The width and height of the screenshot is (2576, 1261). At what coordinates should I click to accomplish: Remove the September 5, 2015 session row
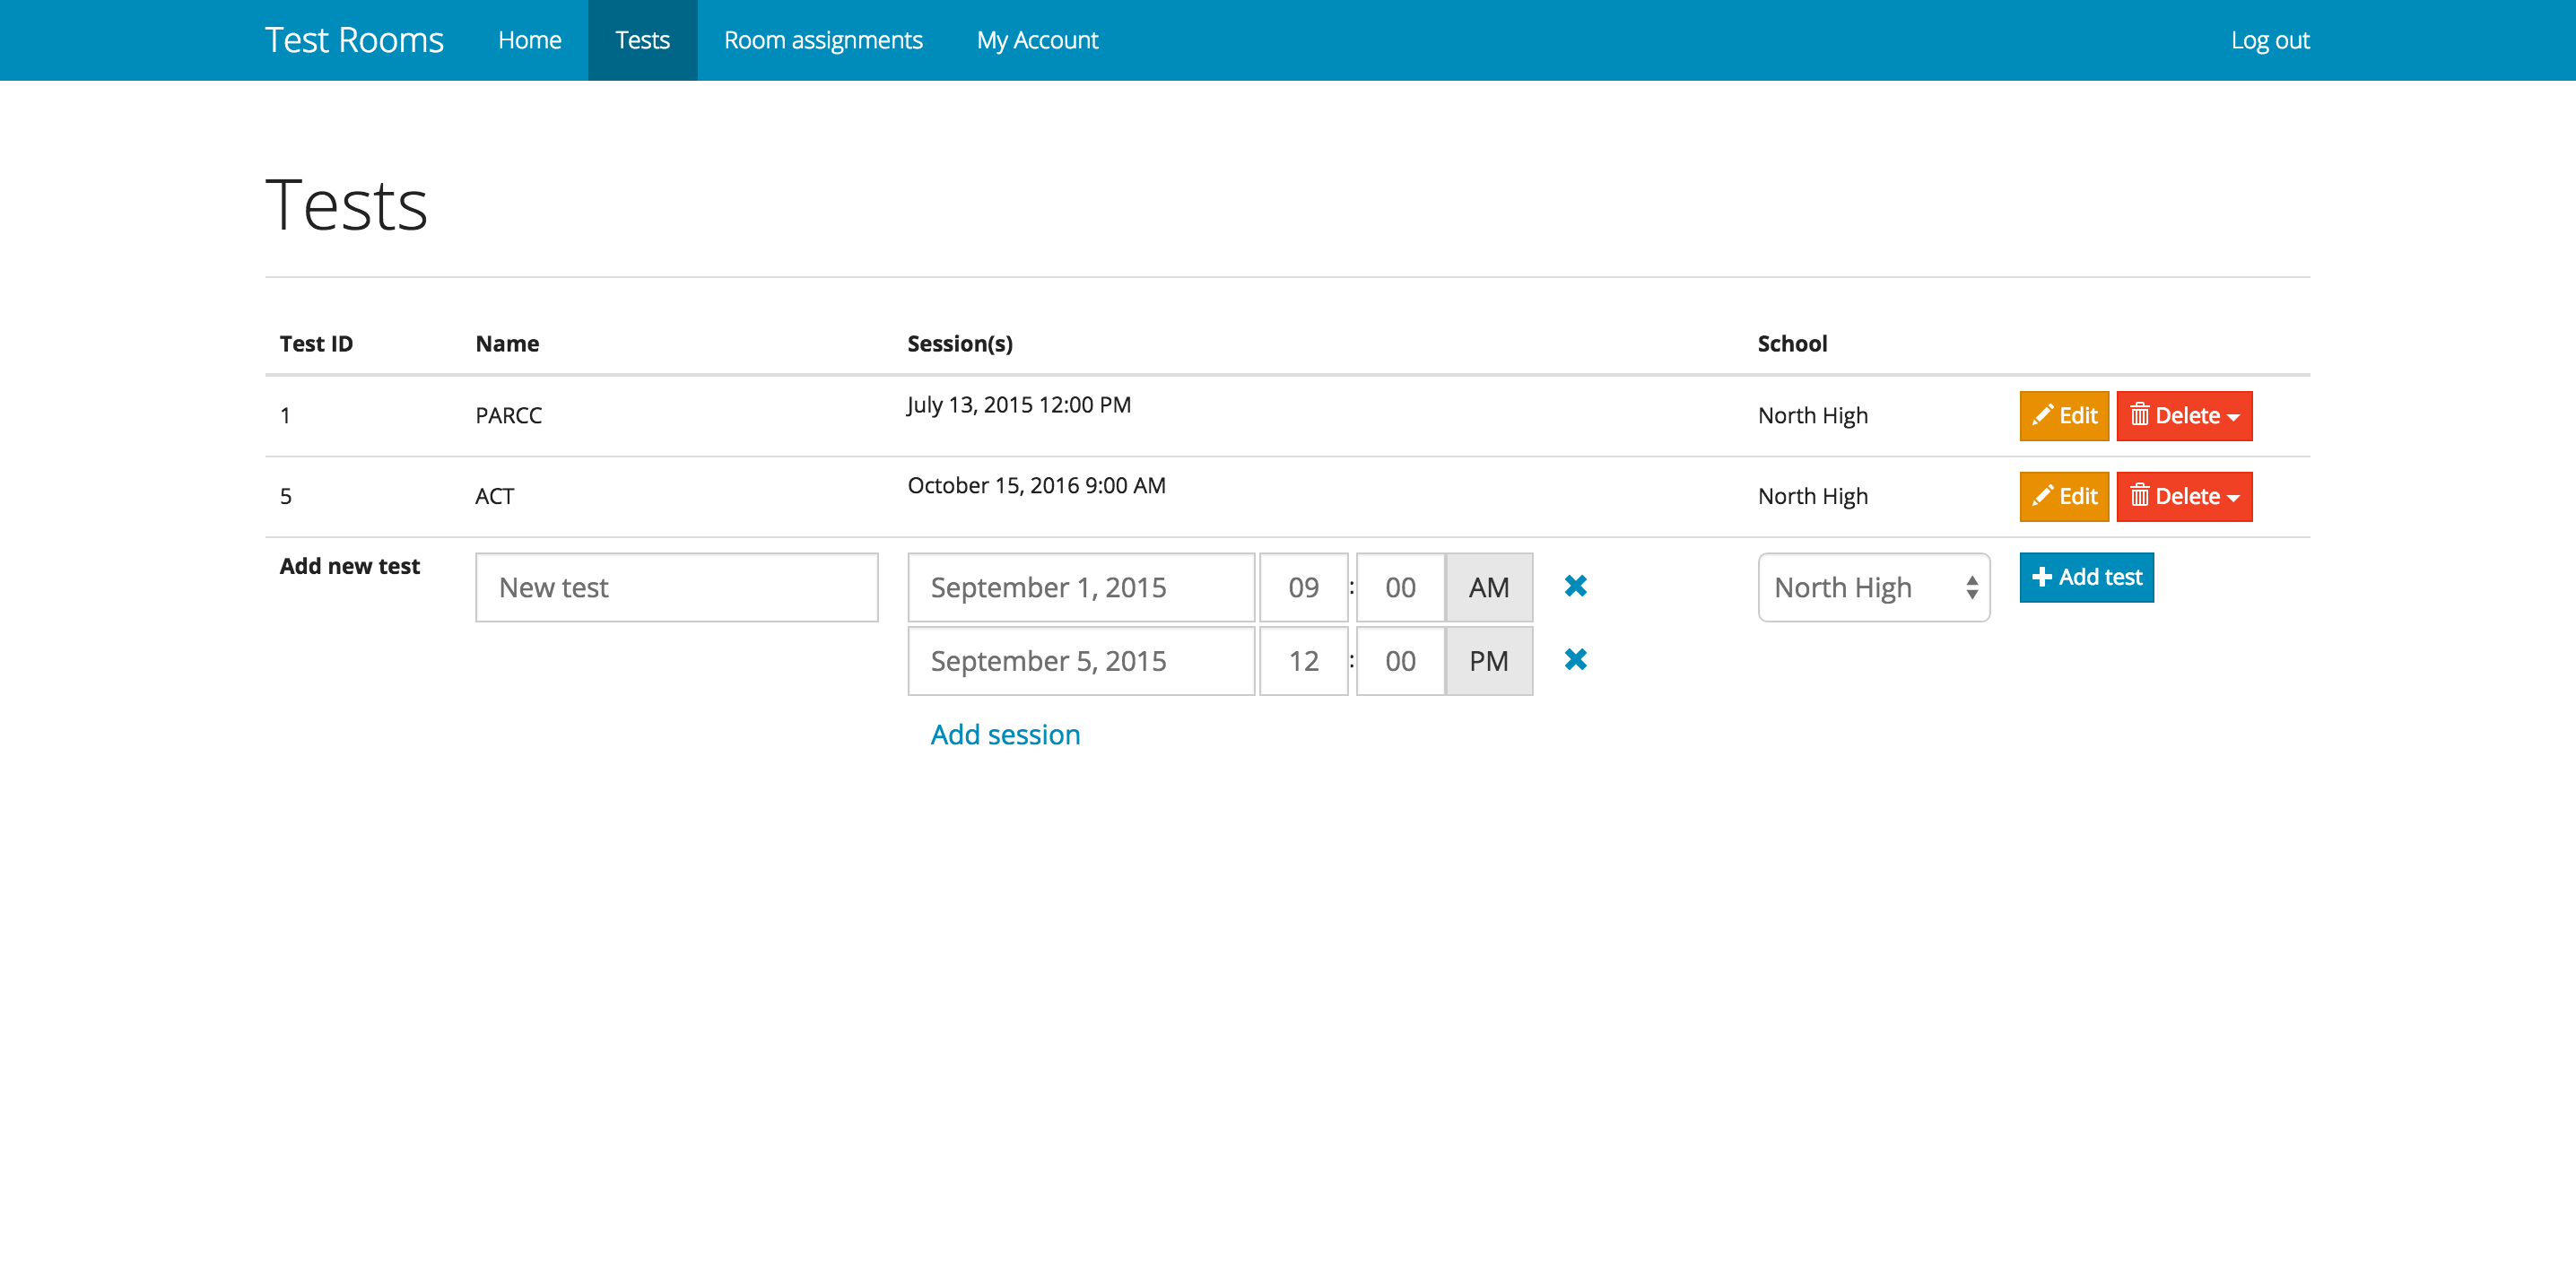pyautogui.click(x=1575, y=660)
